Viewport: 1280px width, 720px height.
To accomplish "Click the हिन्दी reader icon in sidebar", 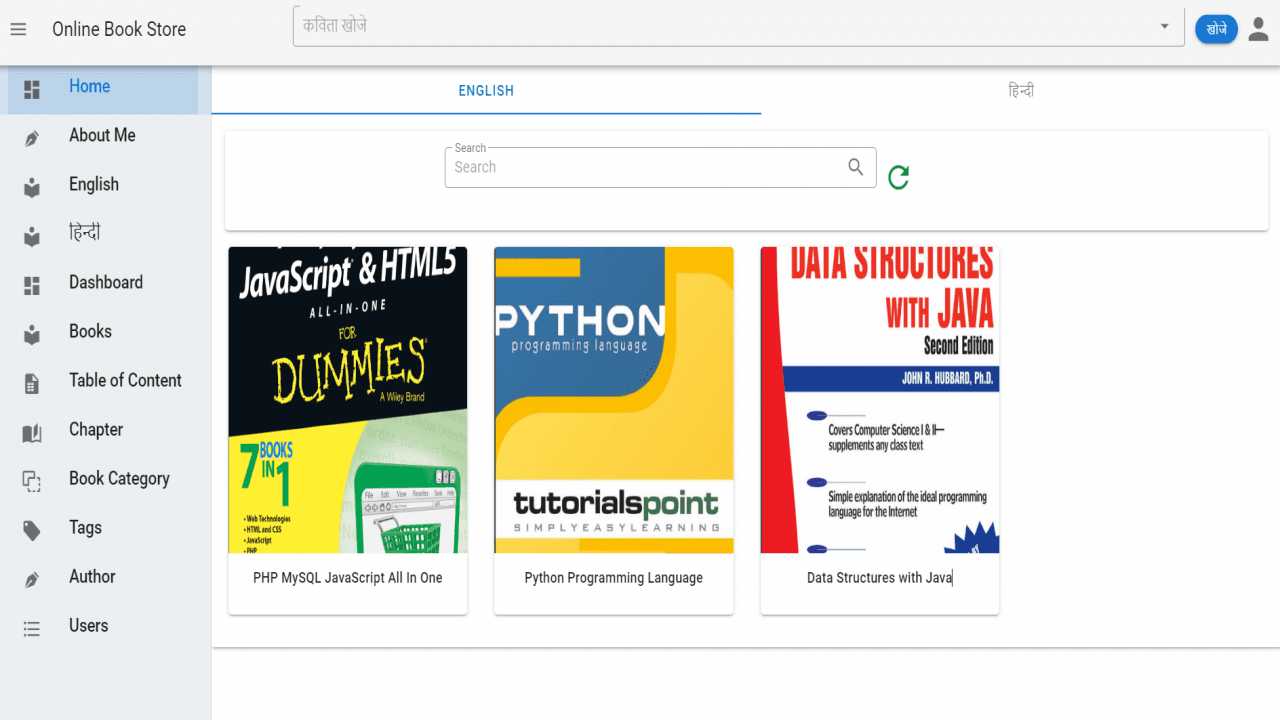I will pos(32,236).
